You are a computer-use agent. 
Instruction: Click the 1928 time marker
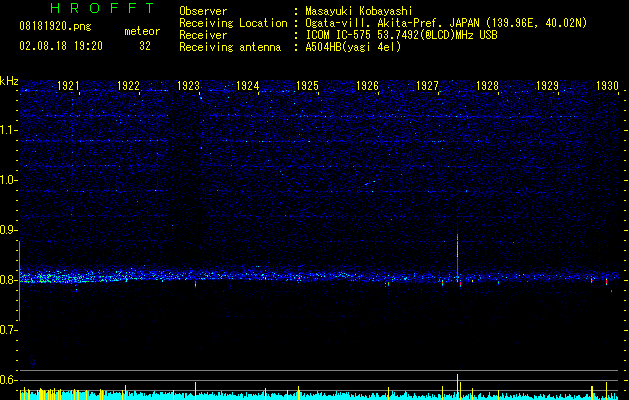pyautogui.click(x=487, y=85)
